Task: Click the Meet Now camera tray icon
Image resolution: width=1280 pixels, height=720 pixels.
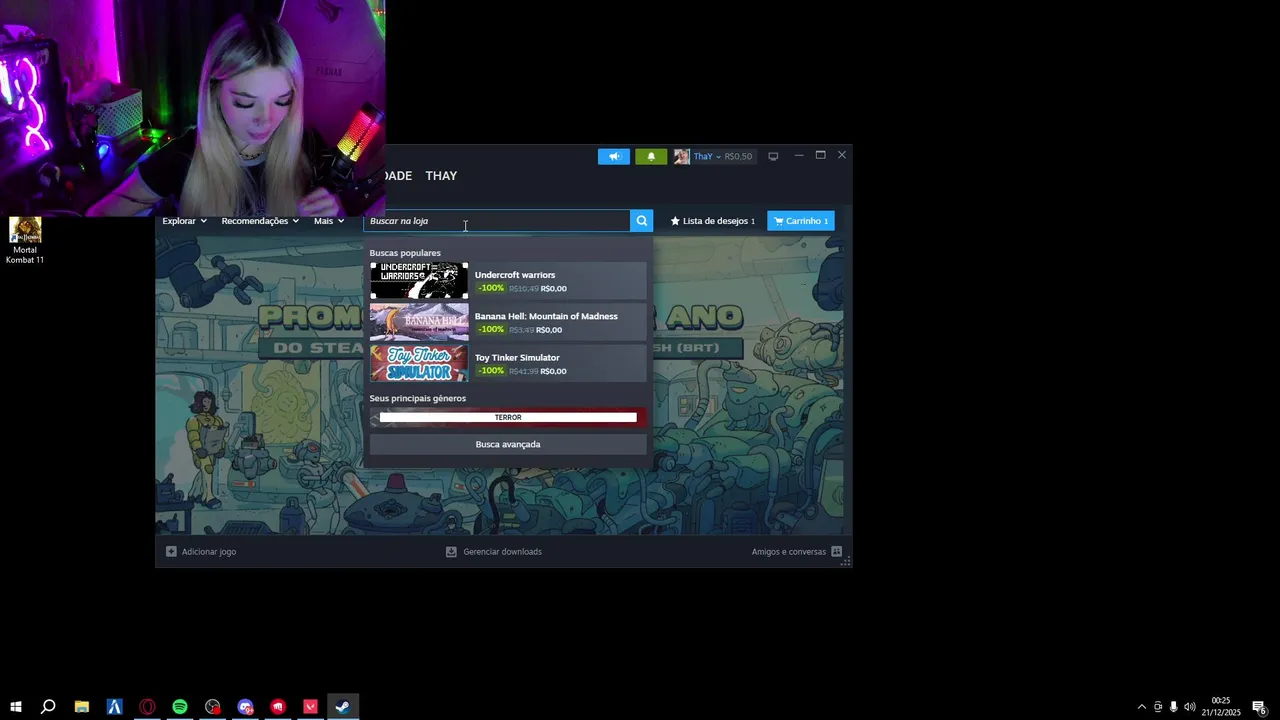Action: 1158,707
